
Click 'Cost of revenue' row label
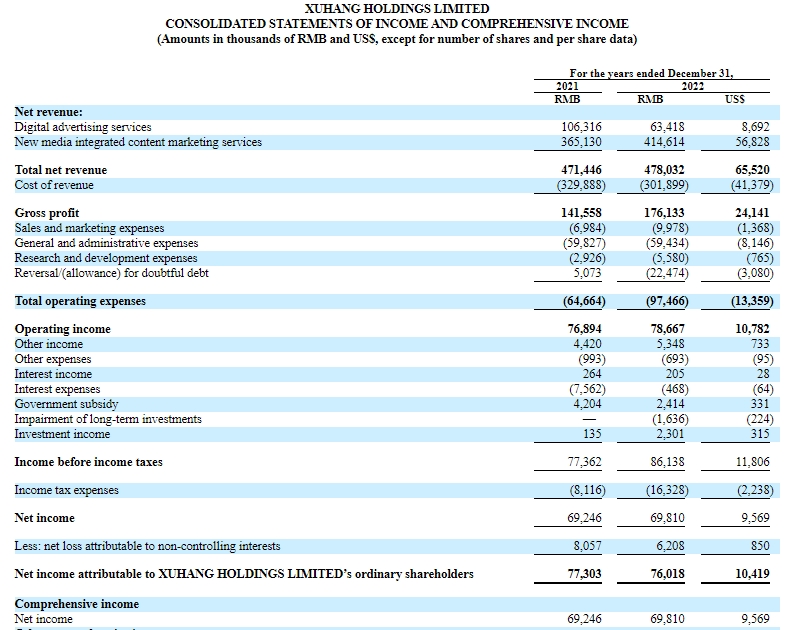pyautogui.click(x=54, y=185)
